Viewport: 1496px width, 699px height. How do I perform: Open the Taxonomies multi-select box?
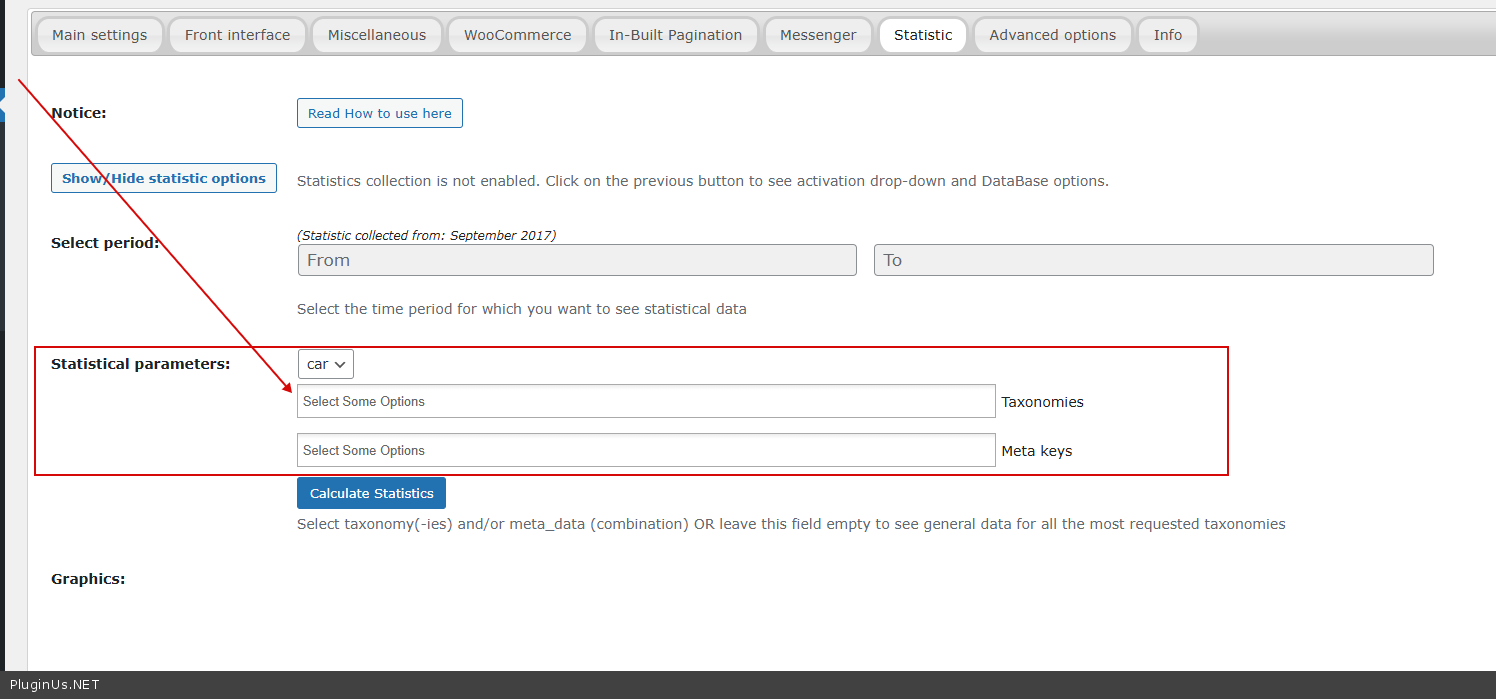(646, 401)
